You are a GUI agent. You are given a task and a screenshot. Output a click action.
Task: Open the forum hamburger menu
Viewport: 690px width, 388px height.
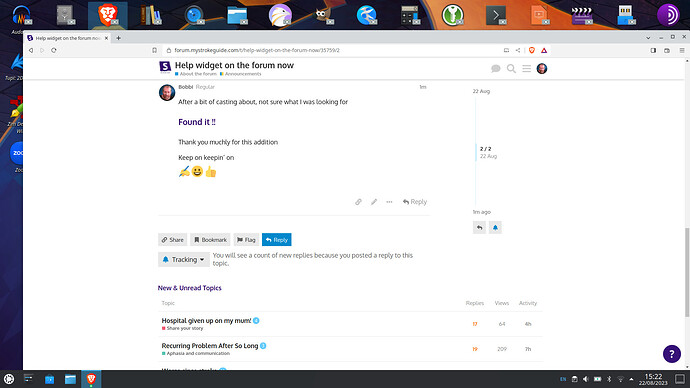tap(526, 69)
